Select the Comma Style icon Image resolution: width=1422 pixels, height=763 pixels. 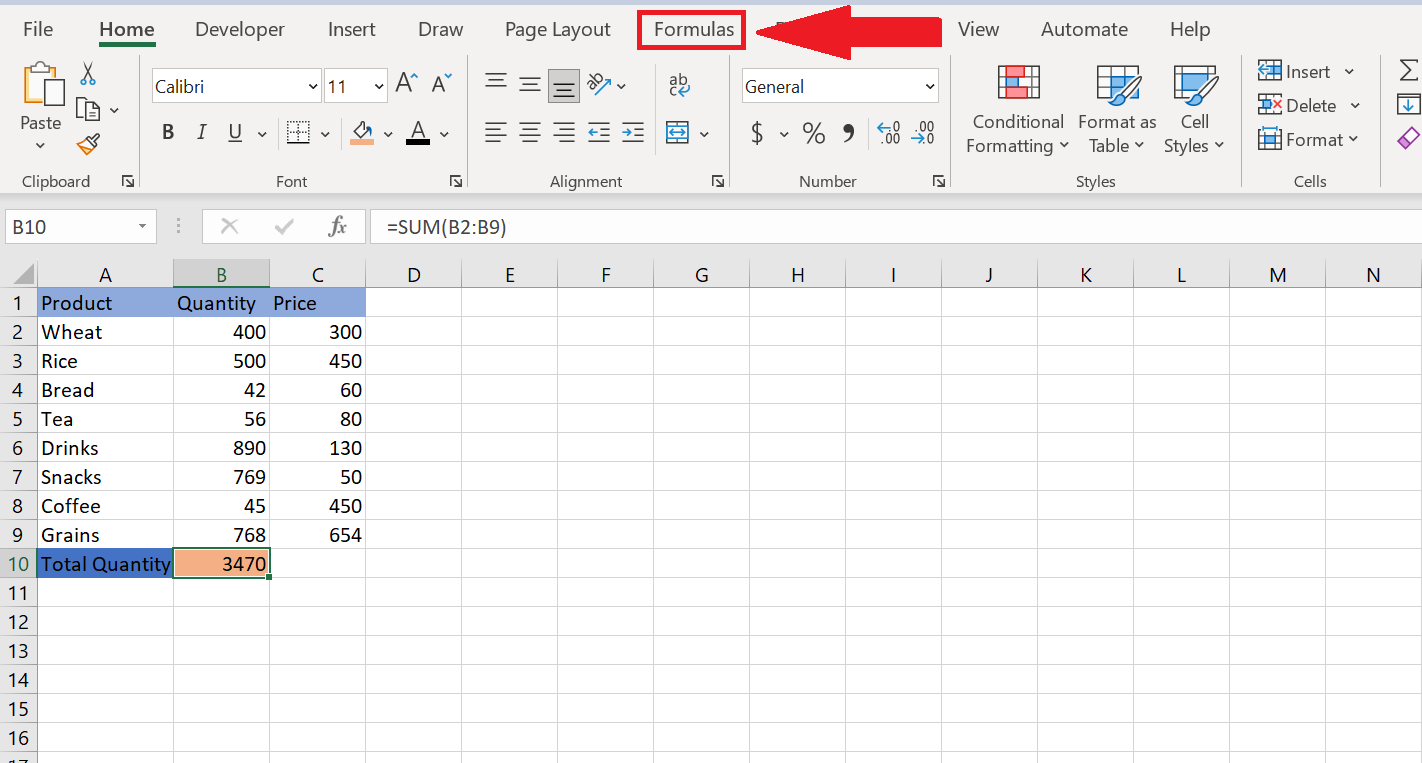[848, 132]
